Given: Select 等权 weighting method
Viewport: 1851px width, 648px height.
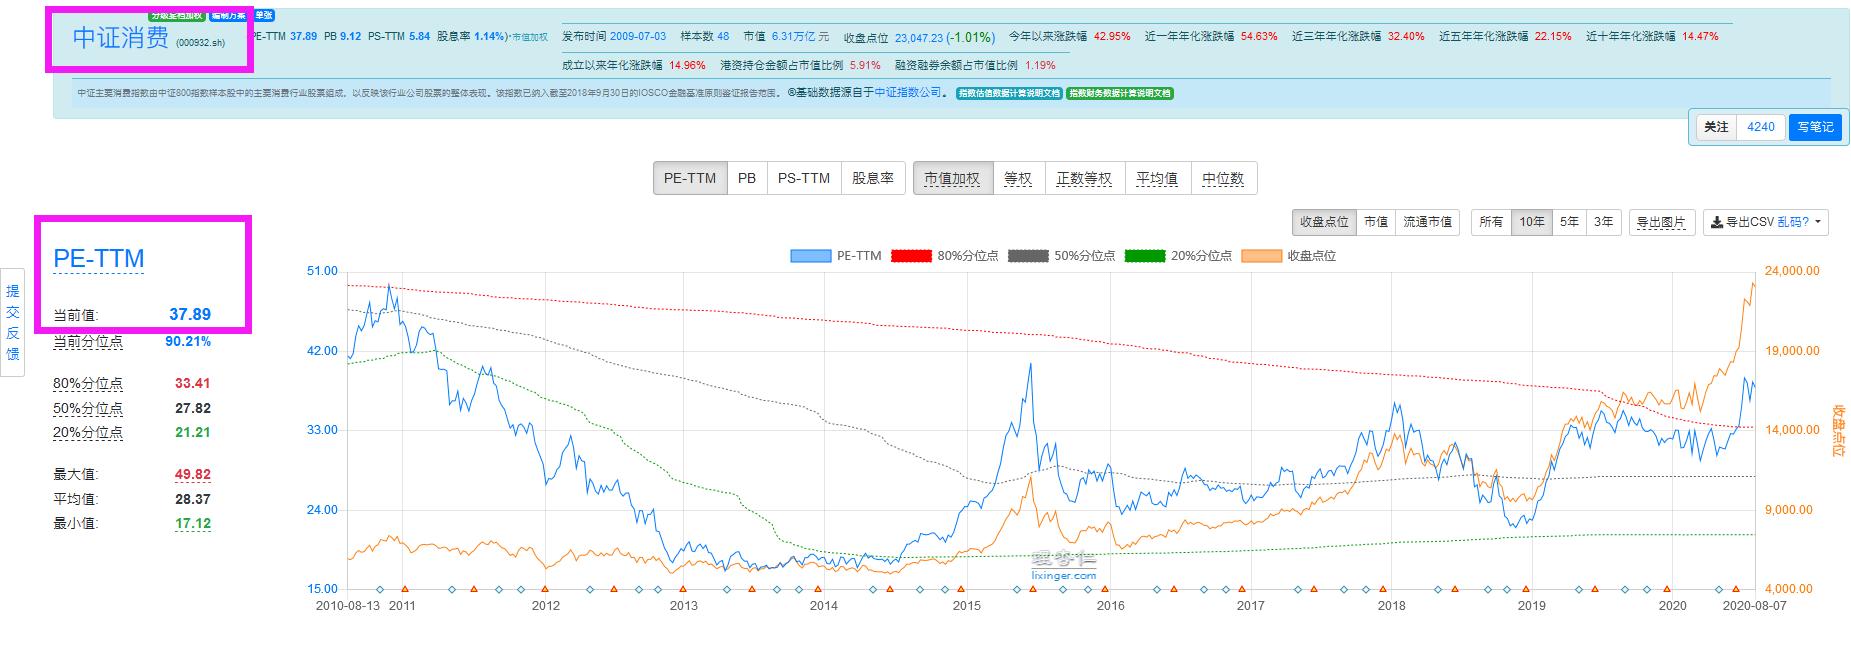Looking at the screenshot, I should 1018,178.
